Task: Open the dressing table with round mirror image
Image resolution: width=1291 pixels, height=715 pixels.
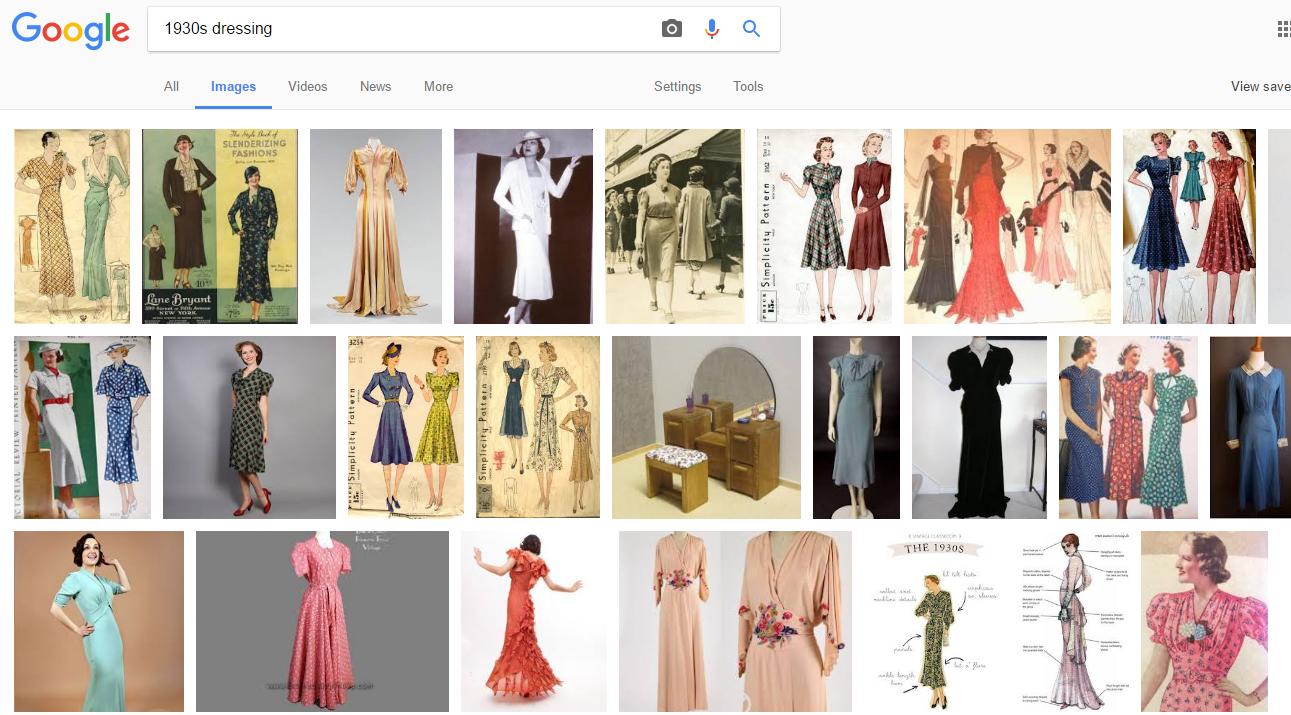Action: [706, 427]
